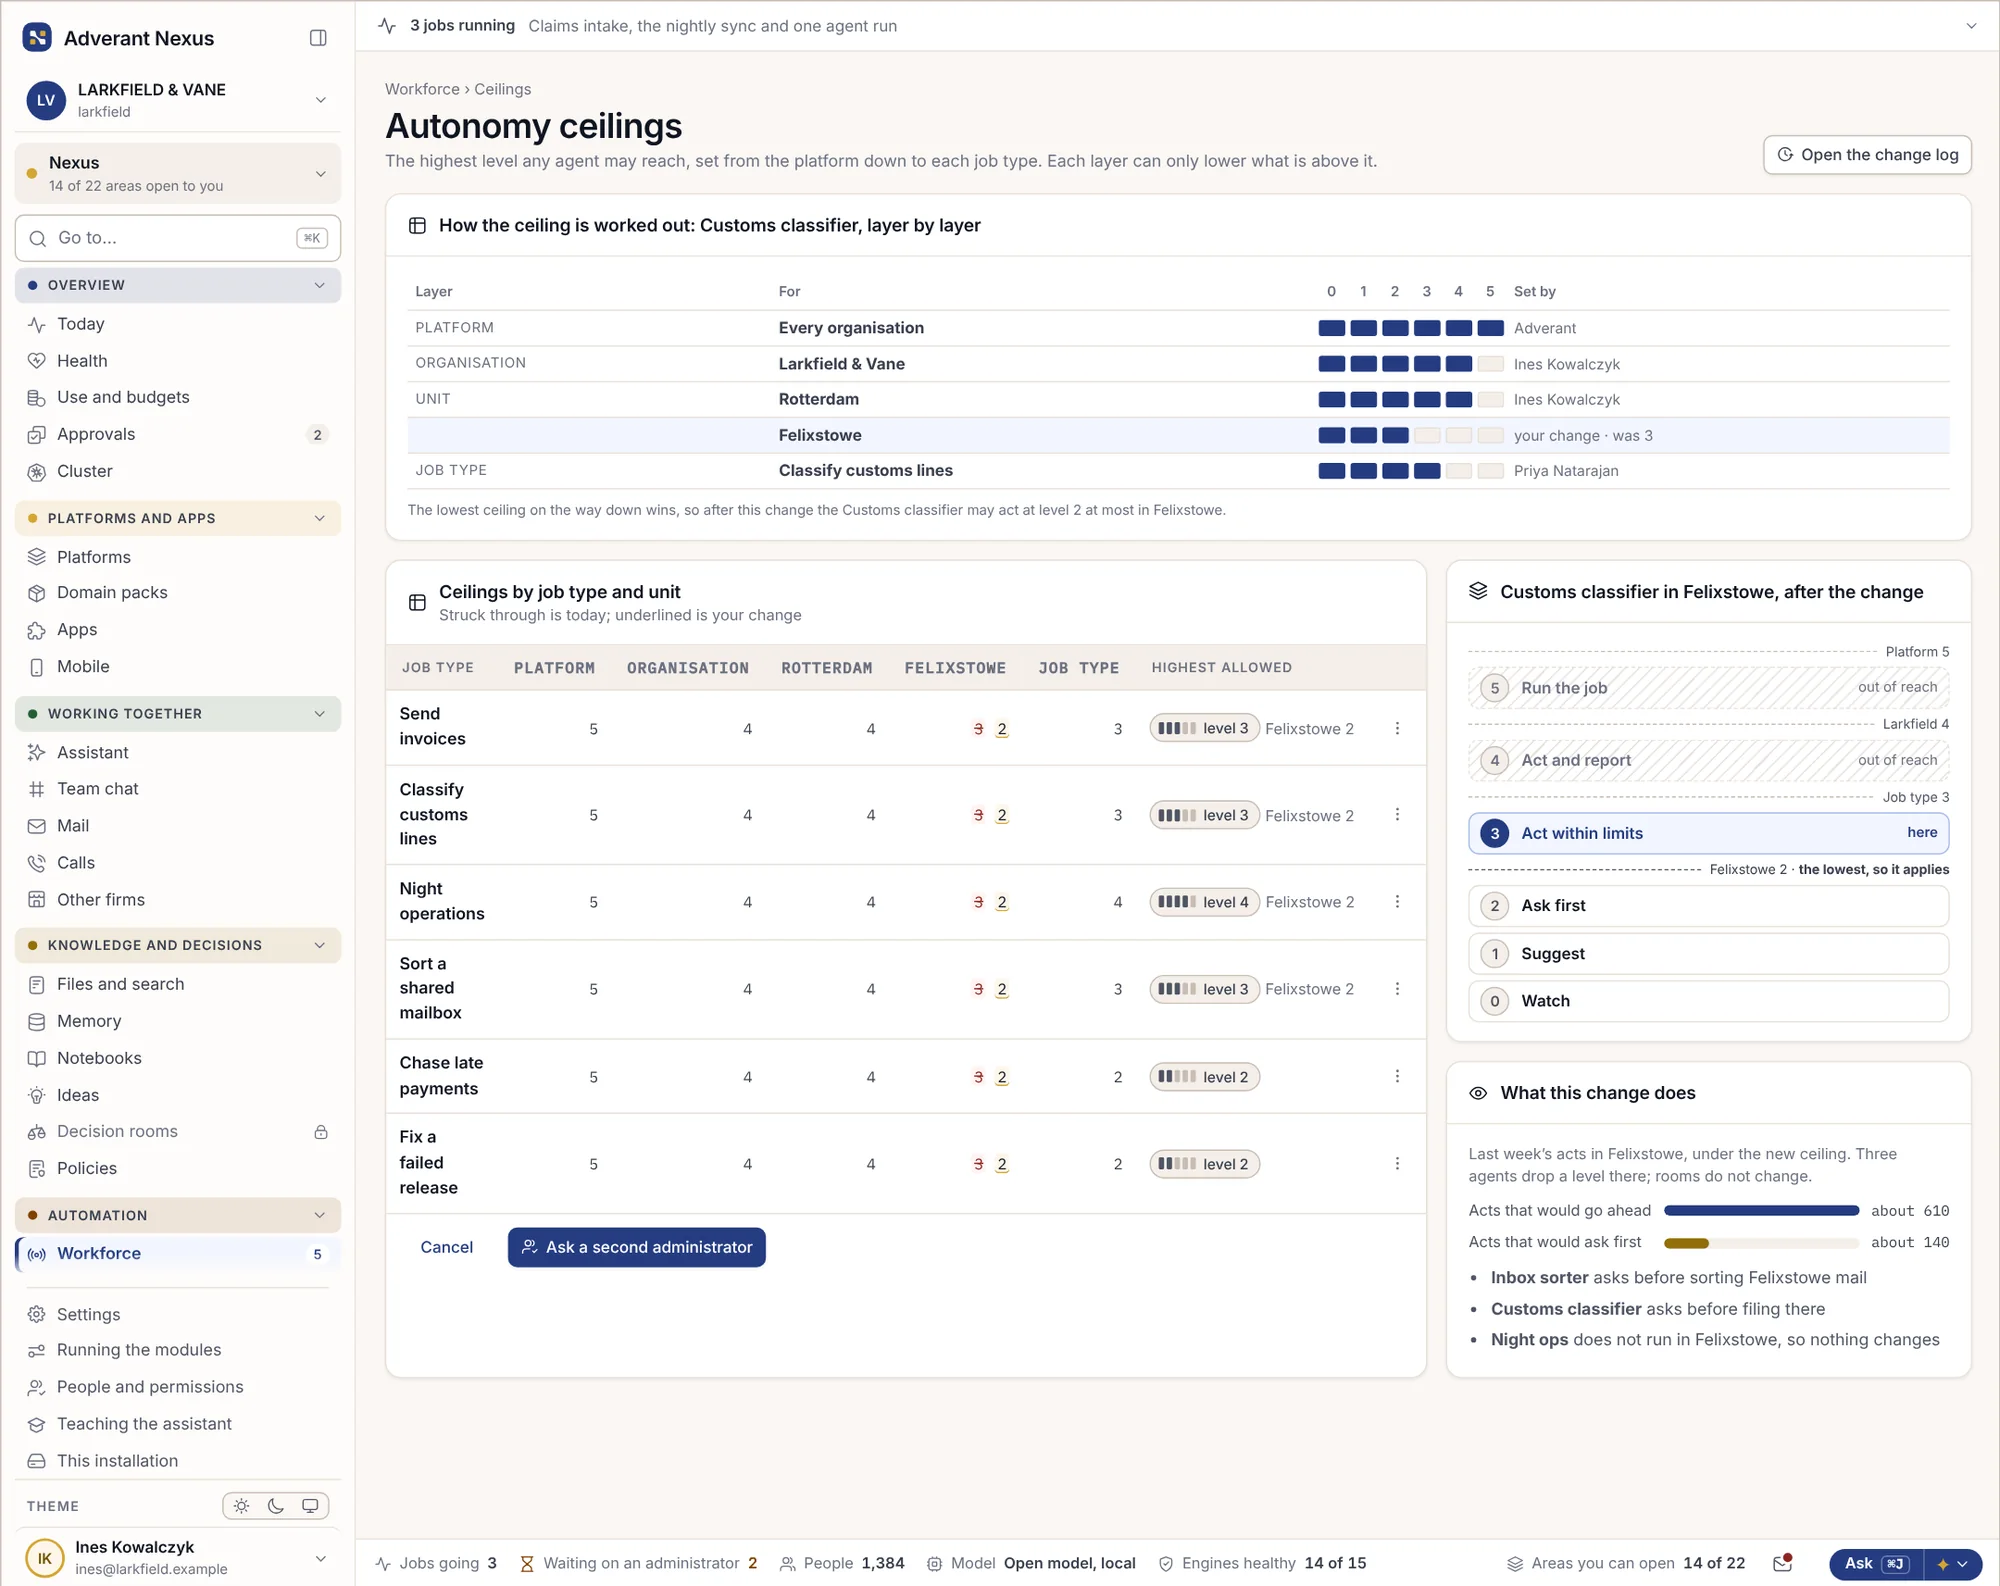Click the Team chat hash icon
Viewport: 2000px width, 1586px height.
click(37, 789)
